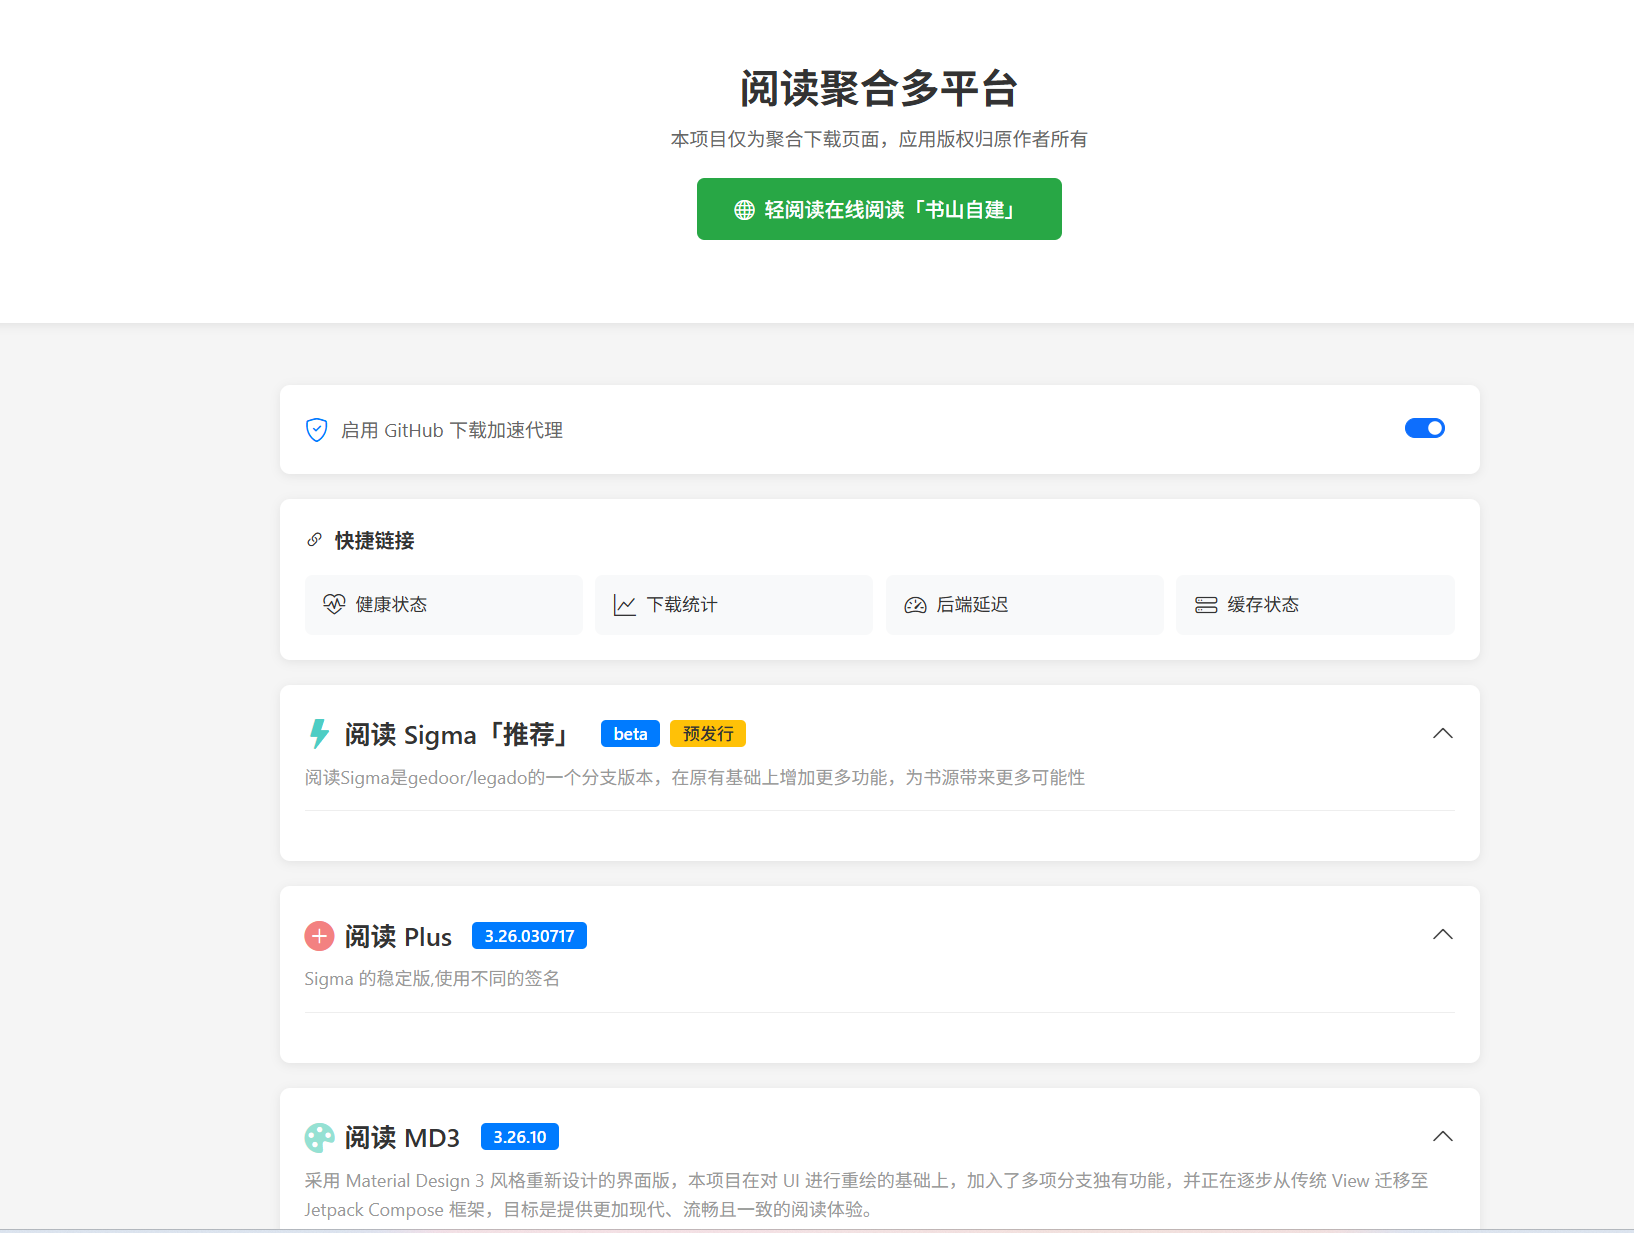Click version badge 3.26.10 on 阅读 MD3
The height and width of the screenshot is (1233, 1634).
point(519,1136)
